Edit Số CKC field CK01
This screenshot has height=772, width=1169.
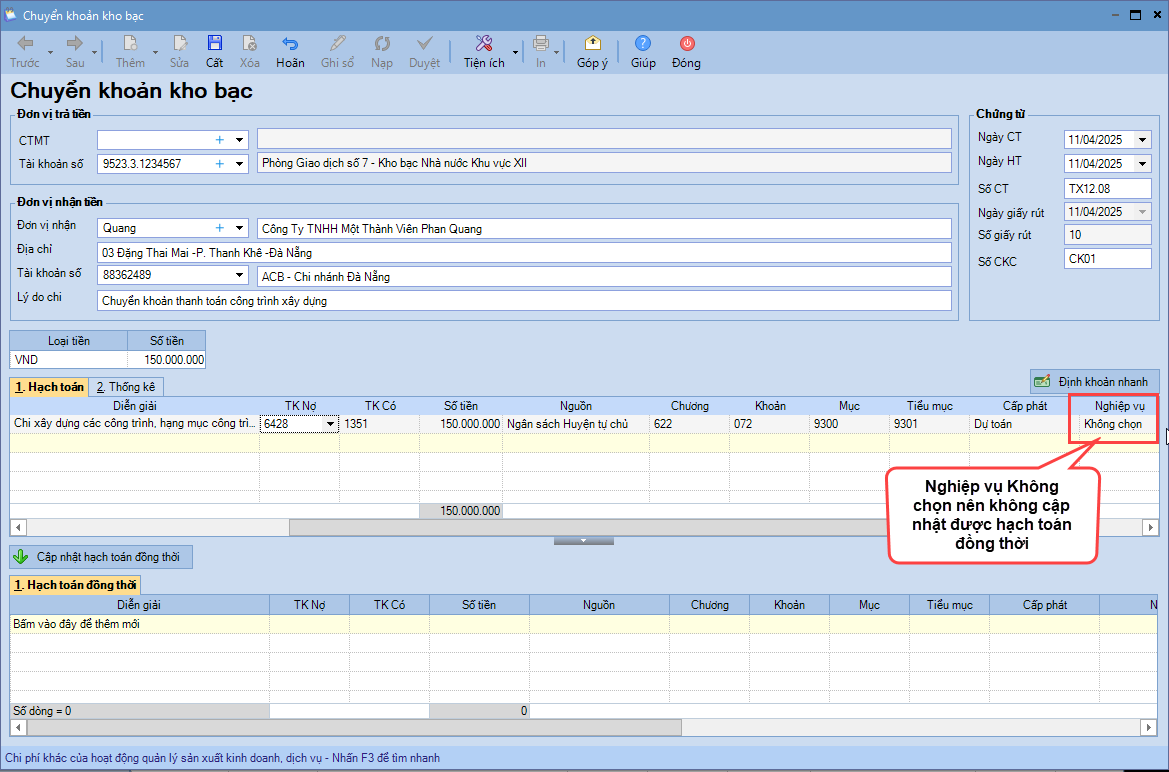1107,258
